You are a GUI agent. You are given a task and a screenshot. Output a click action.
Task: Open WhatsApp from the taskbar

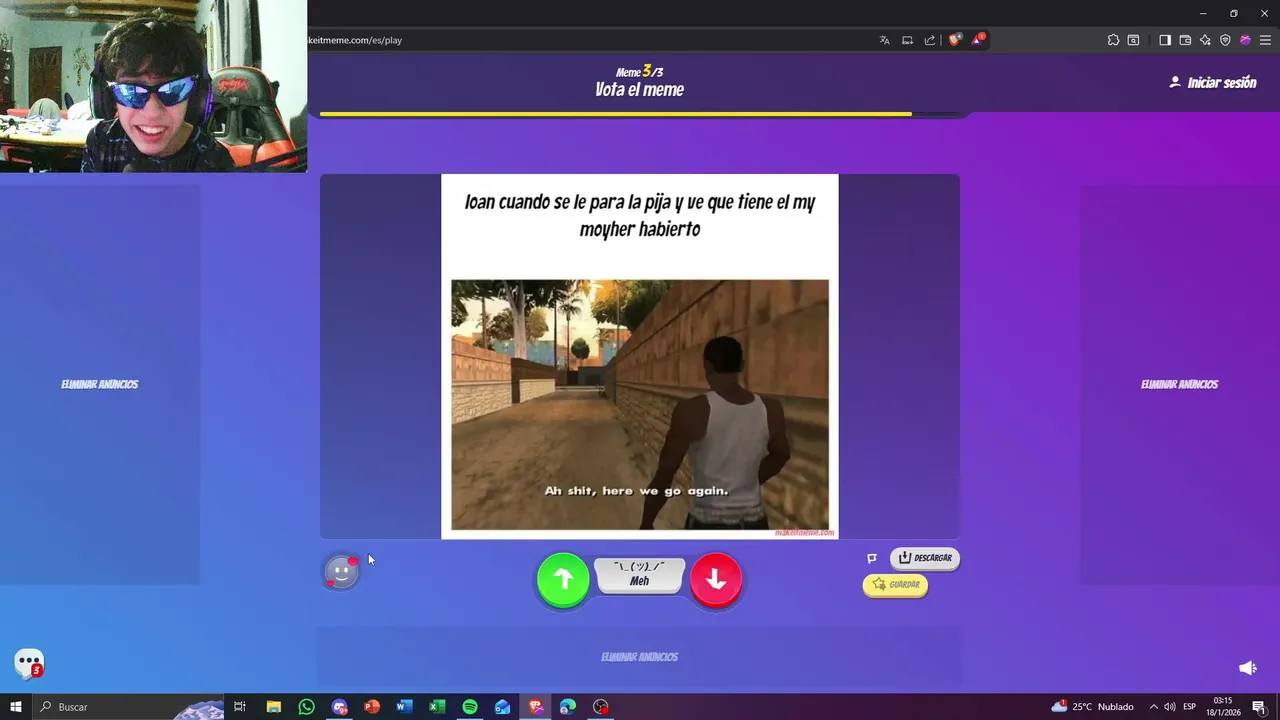click(306, 707)
